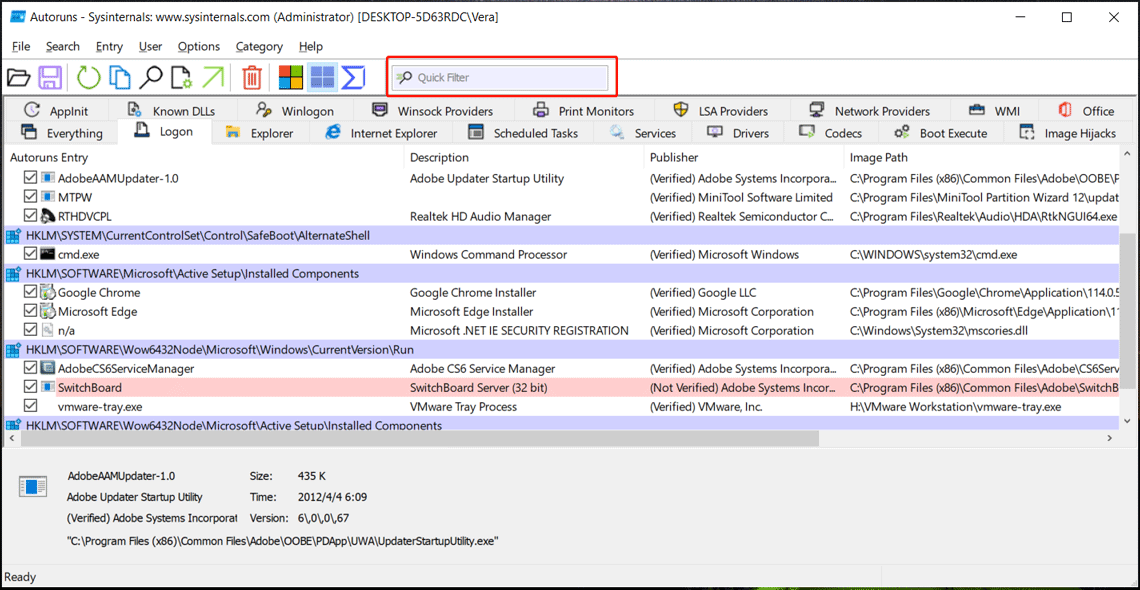Click registry icon beside SafeBoot AlternateShell key
This screenshot has width=1140, height=590.
pos(13,235)
